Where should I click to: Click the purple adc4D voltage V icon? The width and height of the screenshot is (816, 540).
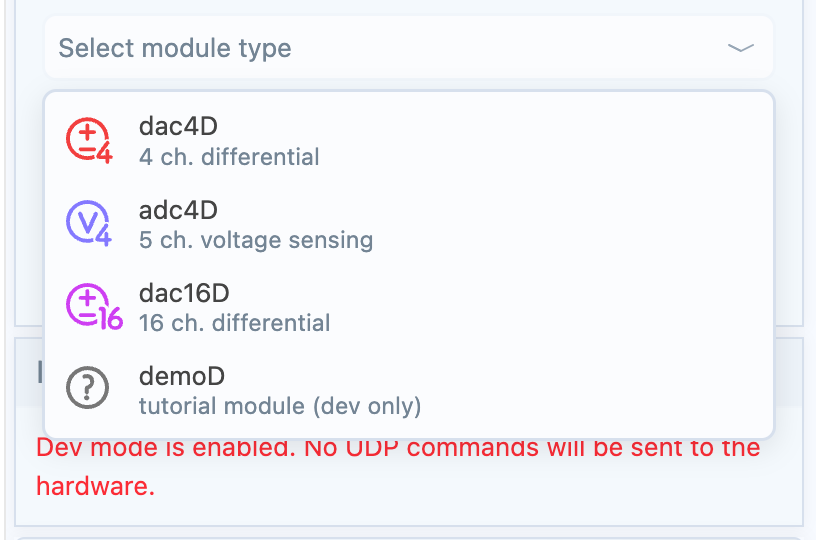coord(88,223)
